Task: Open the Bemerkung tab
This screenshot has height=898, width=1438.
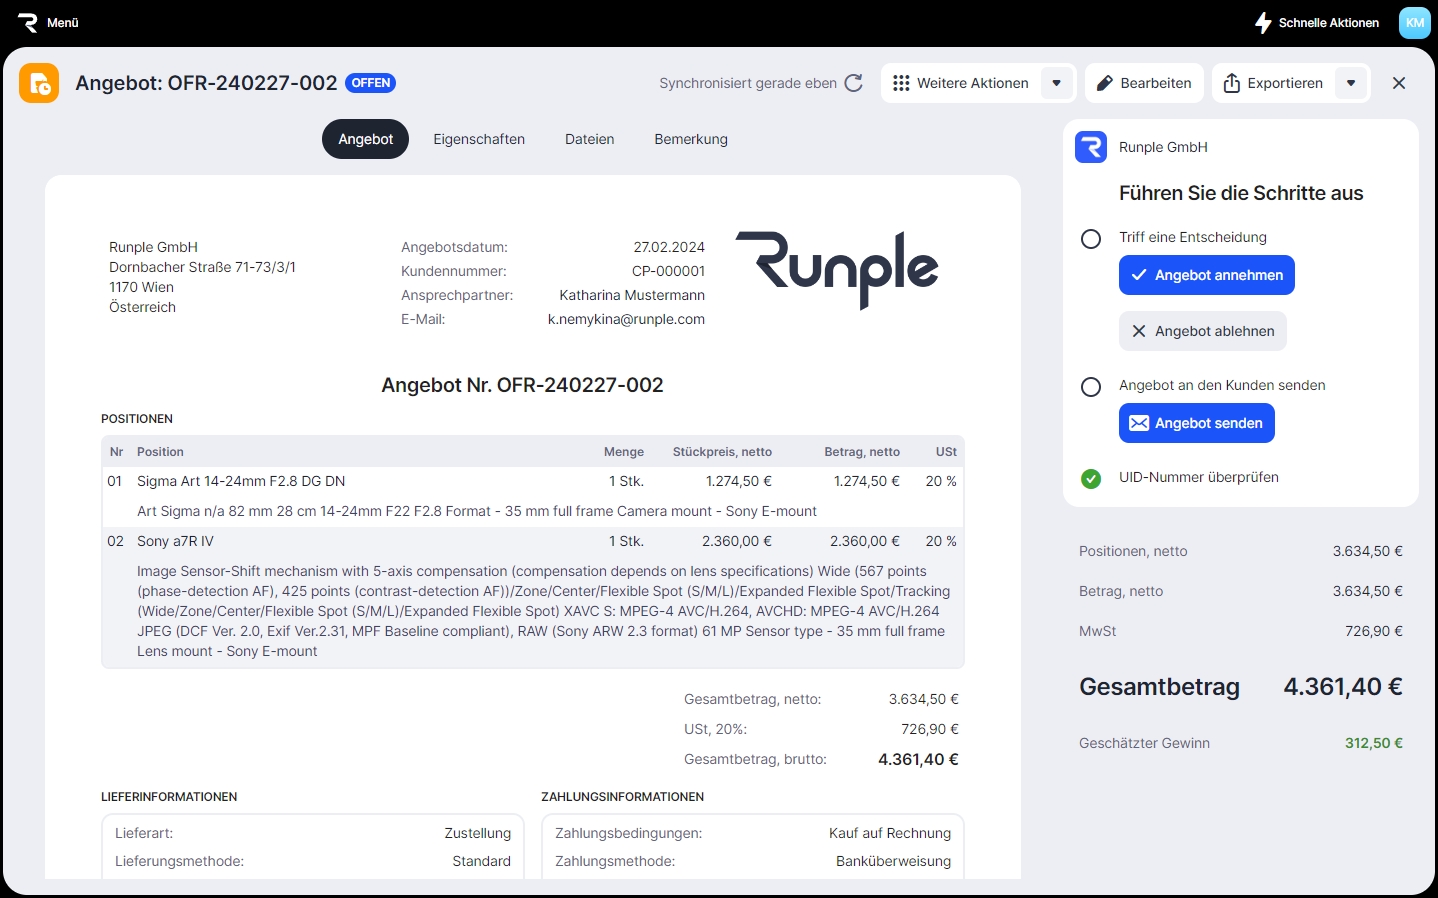Action: [x=691, y=139]
